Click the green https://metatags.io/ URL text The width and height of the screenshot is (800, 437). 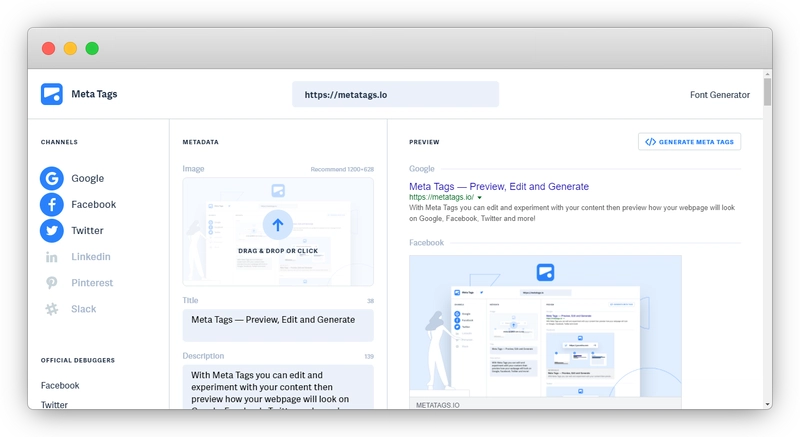pyautogui.click(x=441, y=197)
